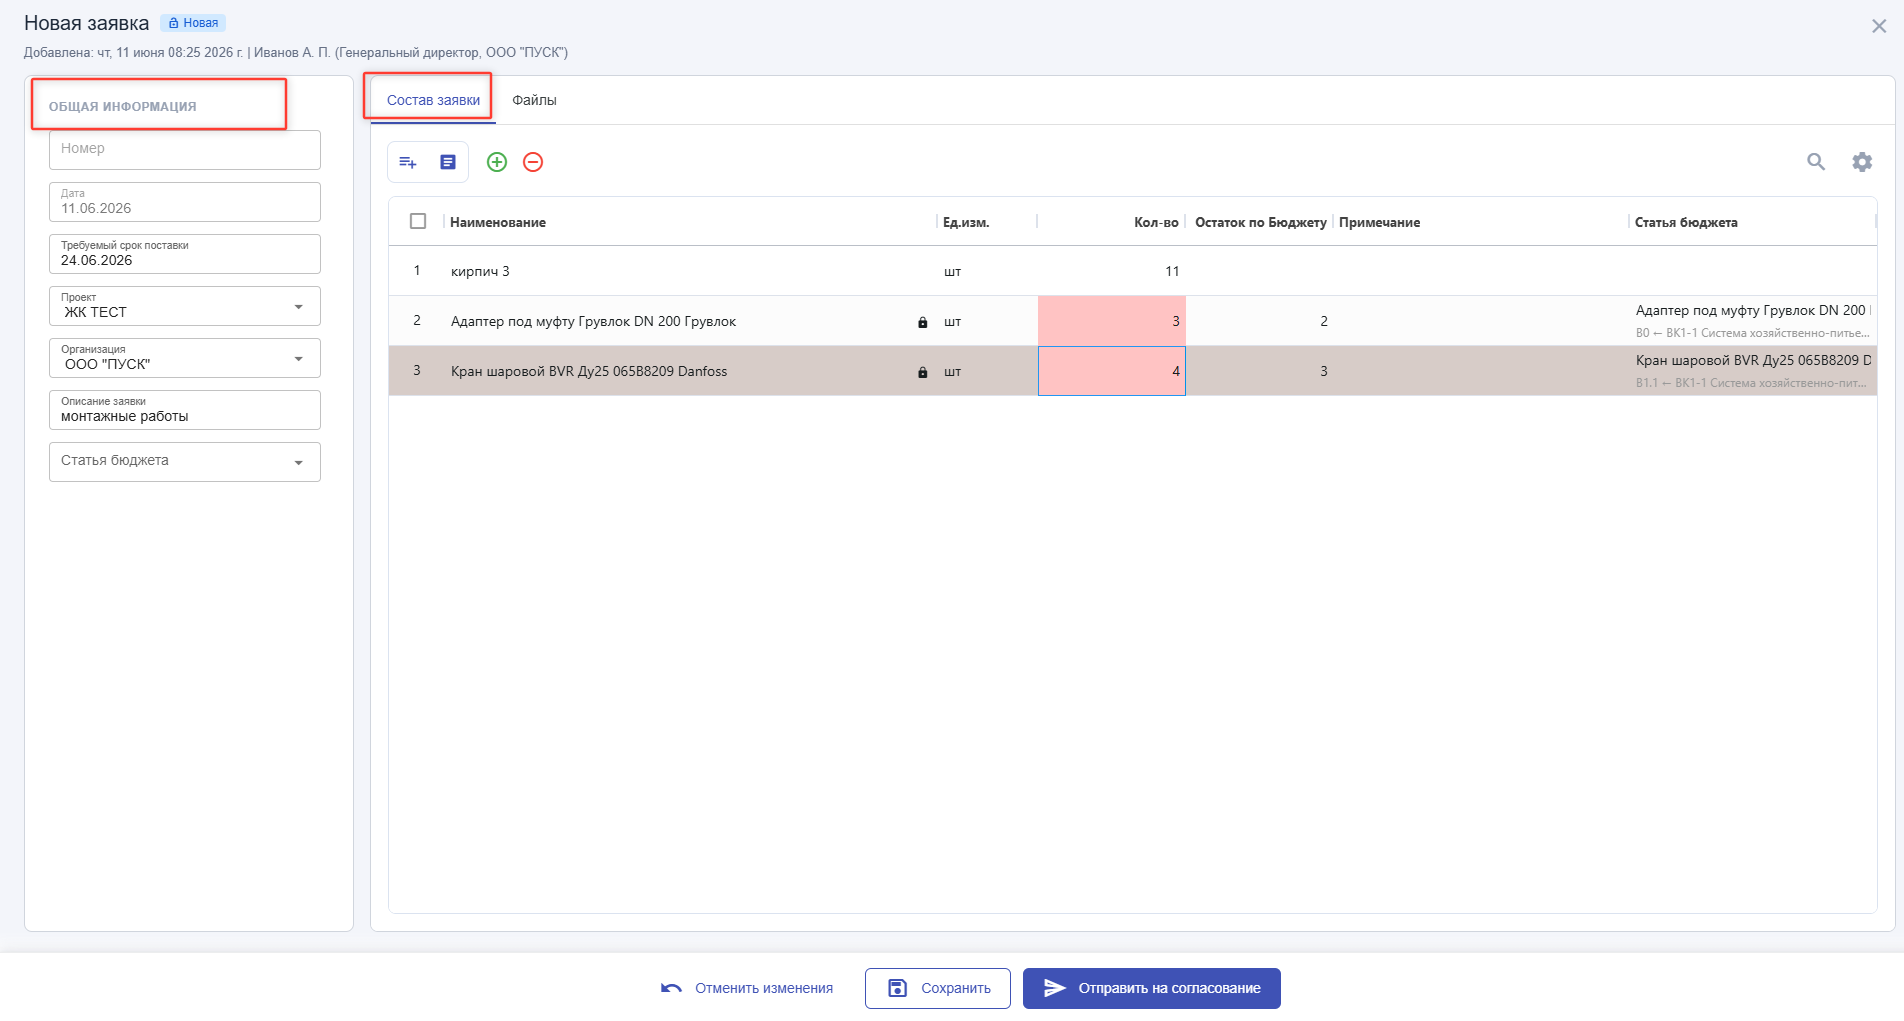Close the Новая заявка dialog
This screenshot has width=1904, height=1021.
(1879, 26)
